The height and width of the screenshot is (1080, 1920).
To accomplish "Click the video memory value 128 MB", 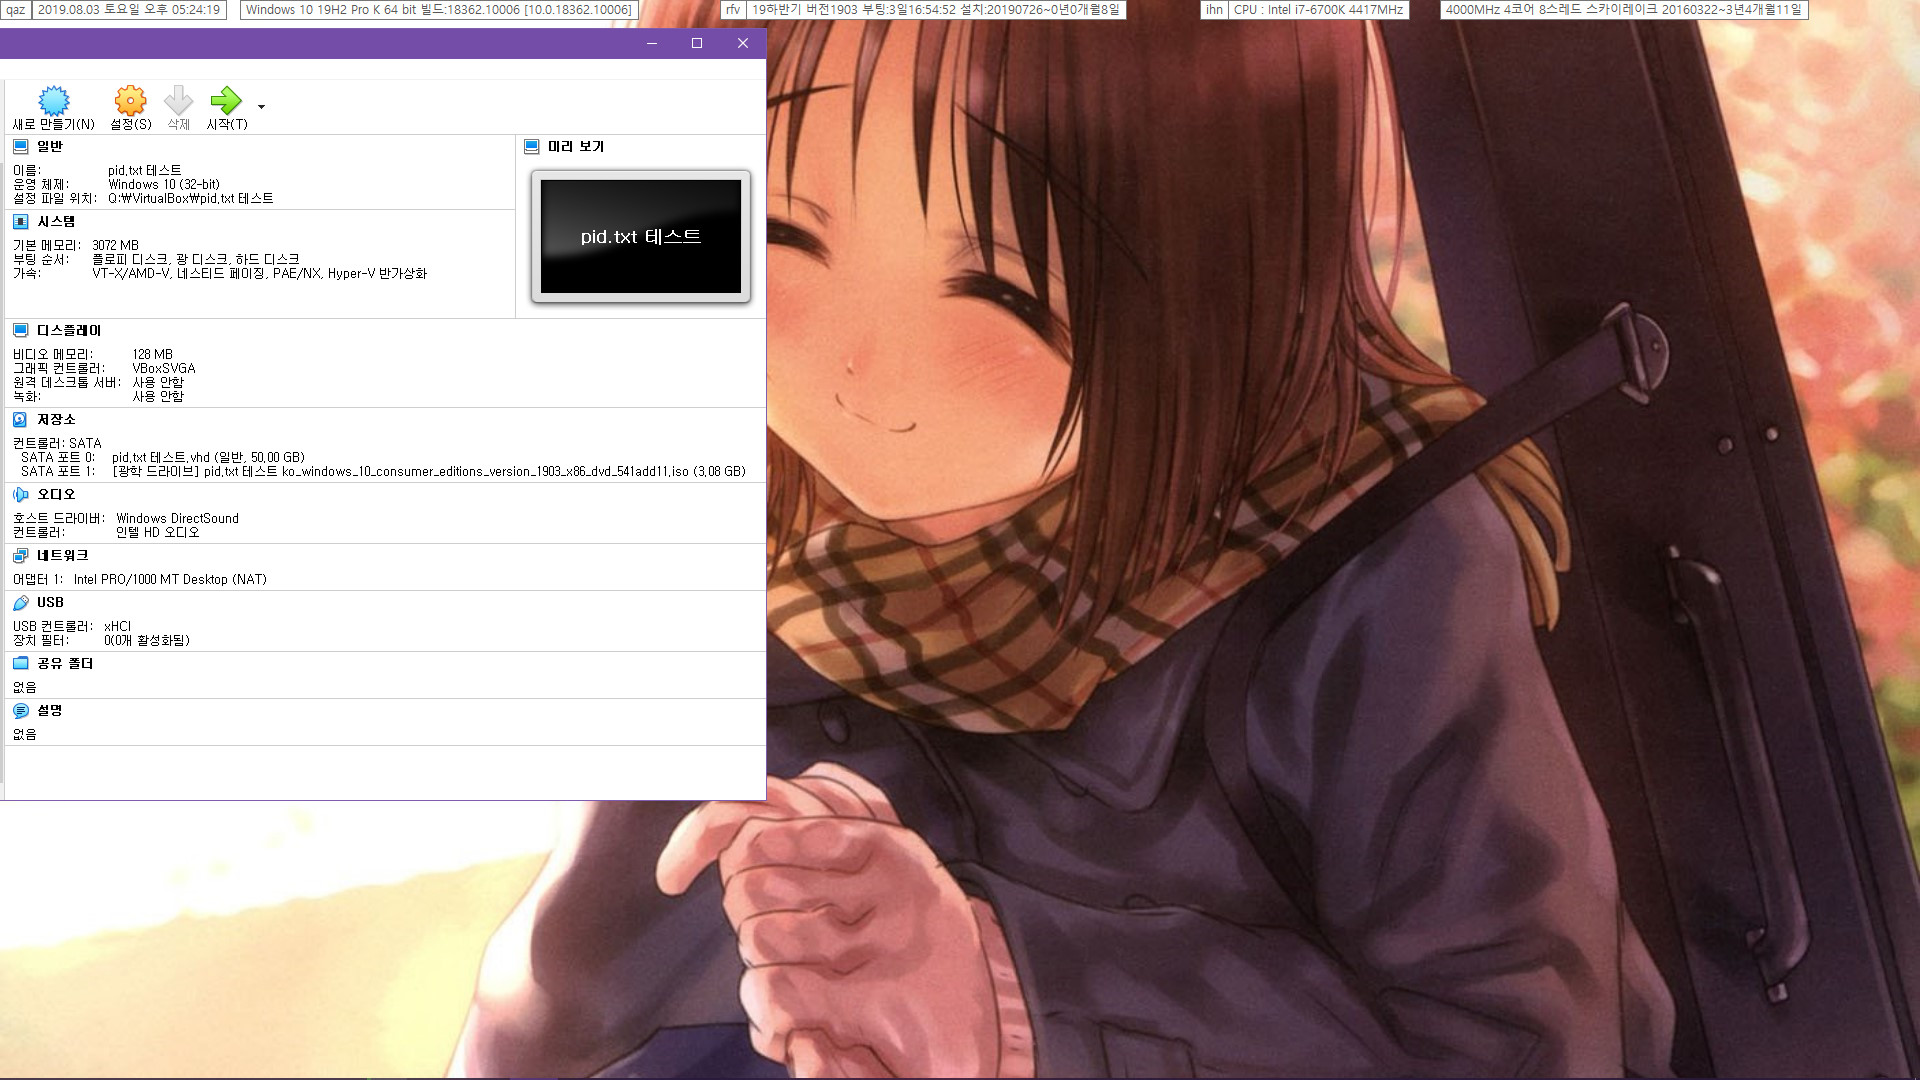I will click(x=152, y=355).
